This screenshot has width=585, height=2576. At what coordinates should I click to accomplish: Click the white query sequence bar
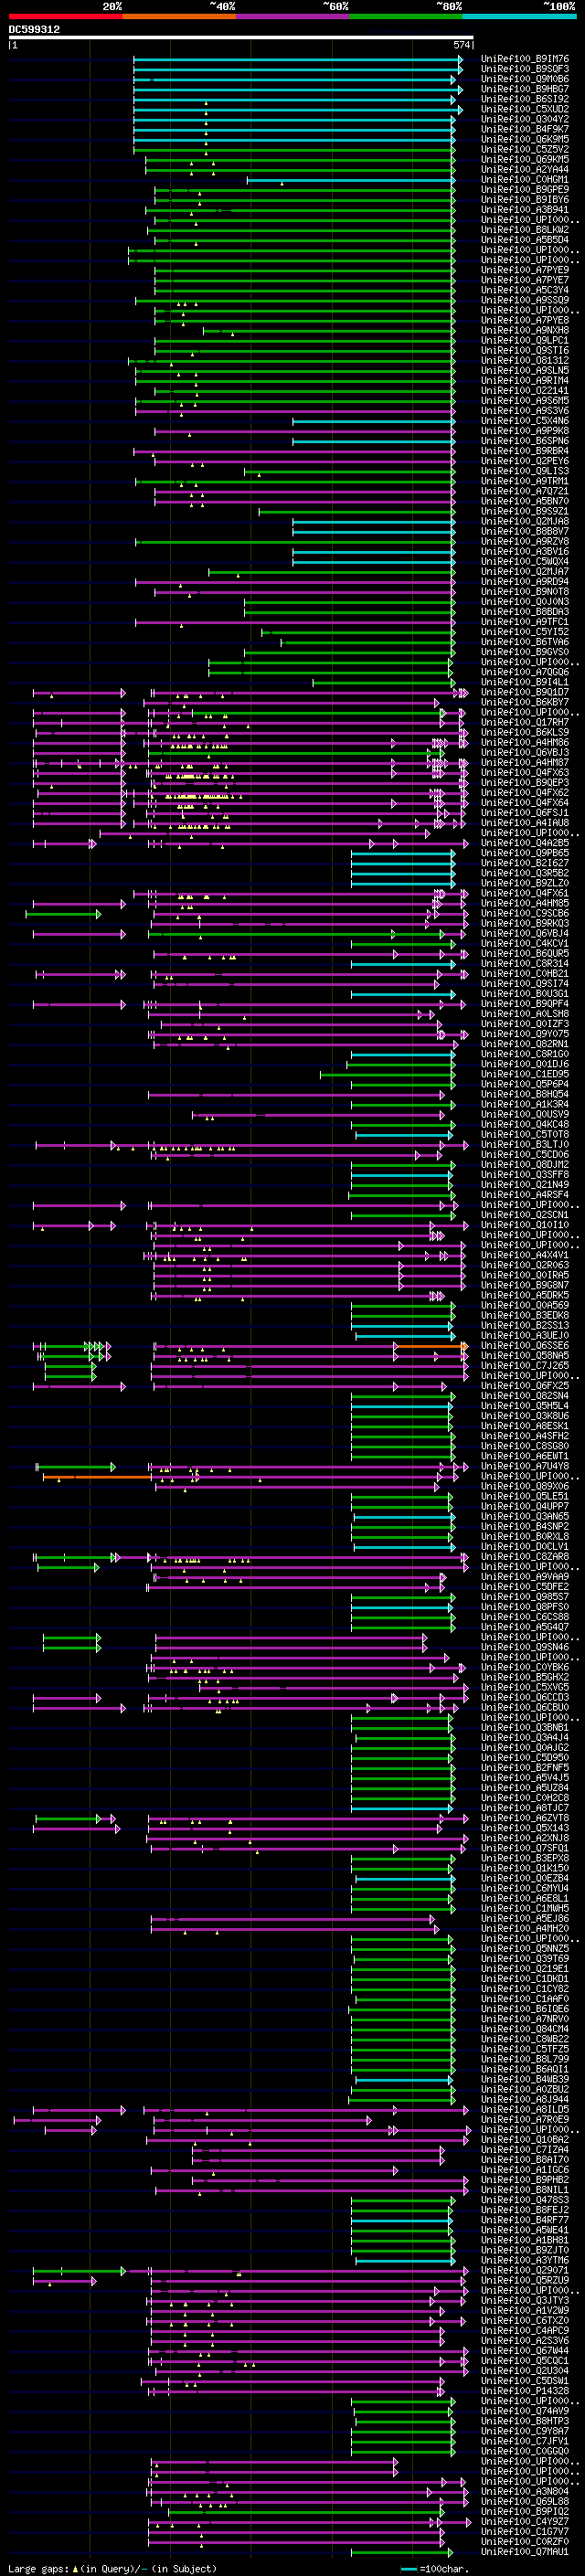(x=241, y=38)
